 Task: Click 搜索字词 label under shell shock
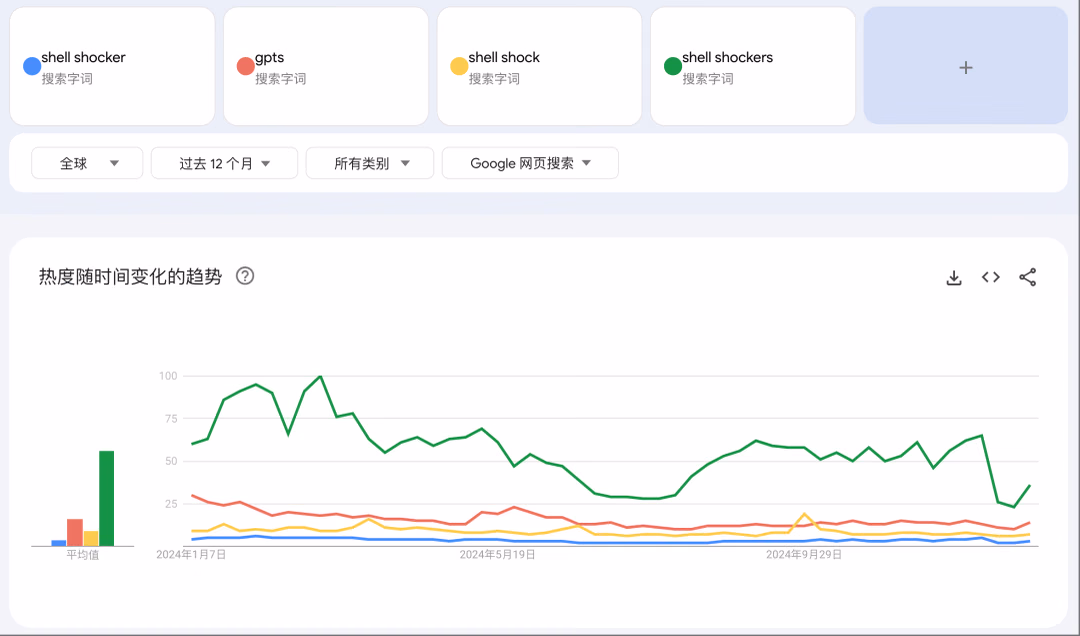[494, 79]
